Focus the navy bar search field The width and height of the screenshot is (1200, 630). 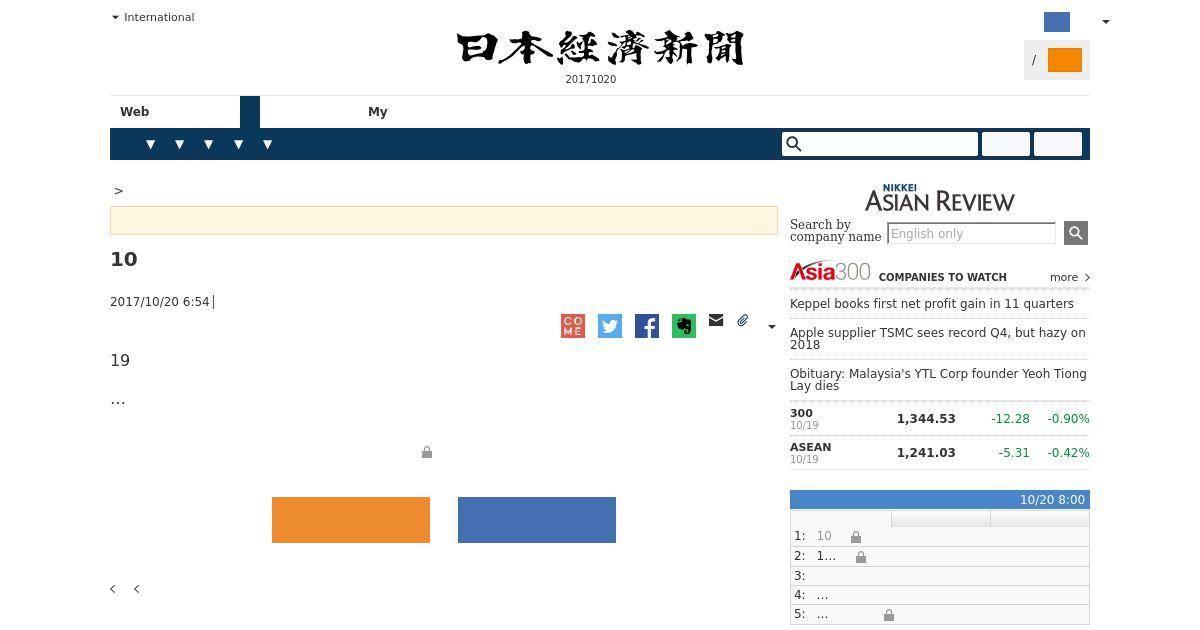(x=880, y=144)
